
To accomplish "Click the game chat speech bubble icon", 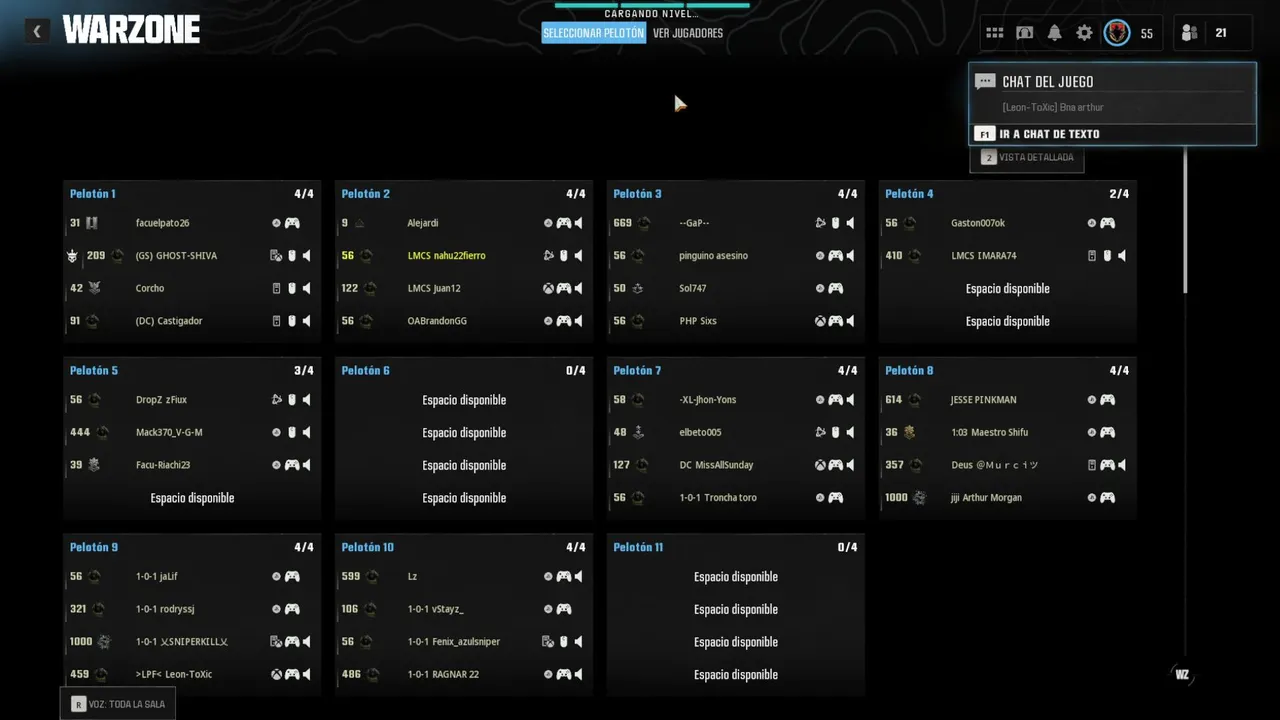I will point(985,82).
